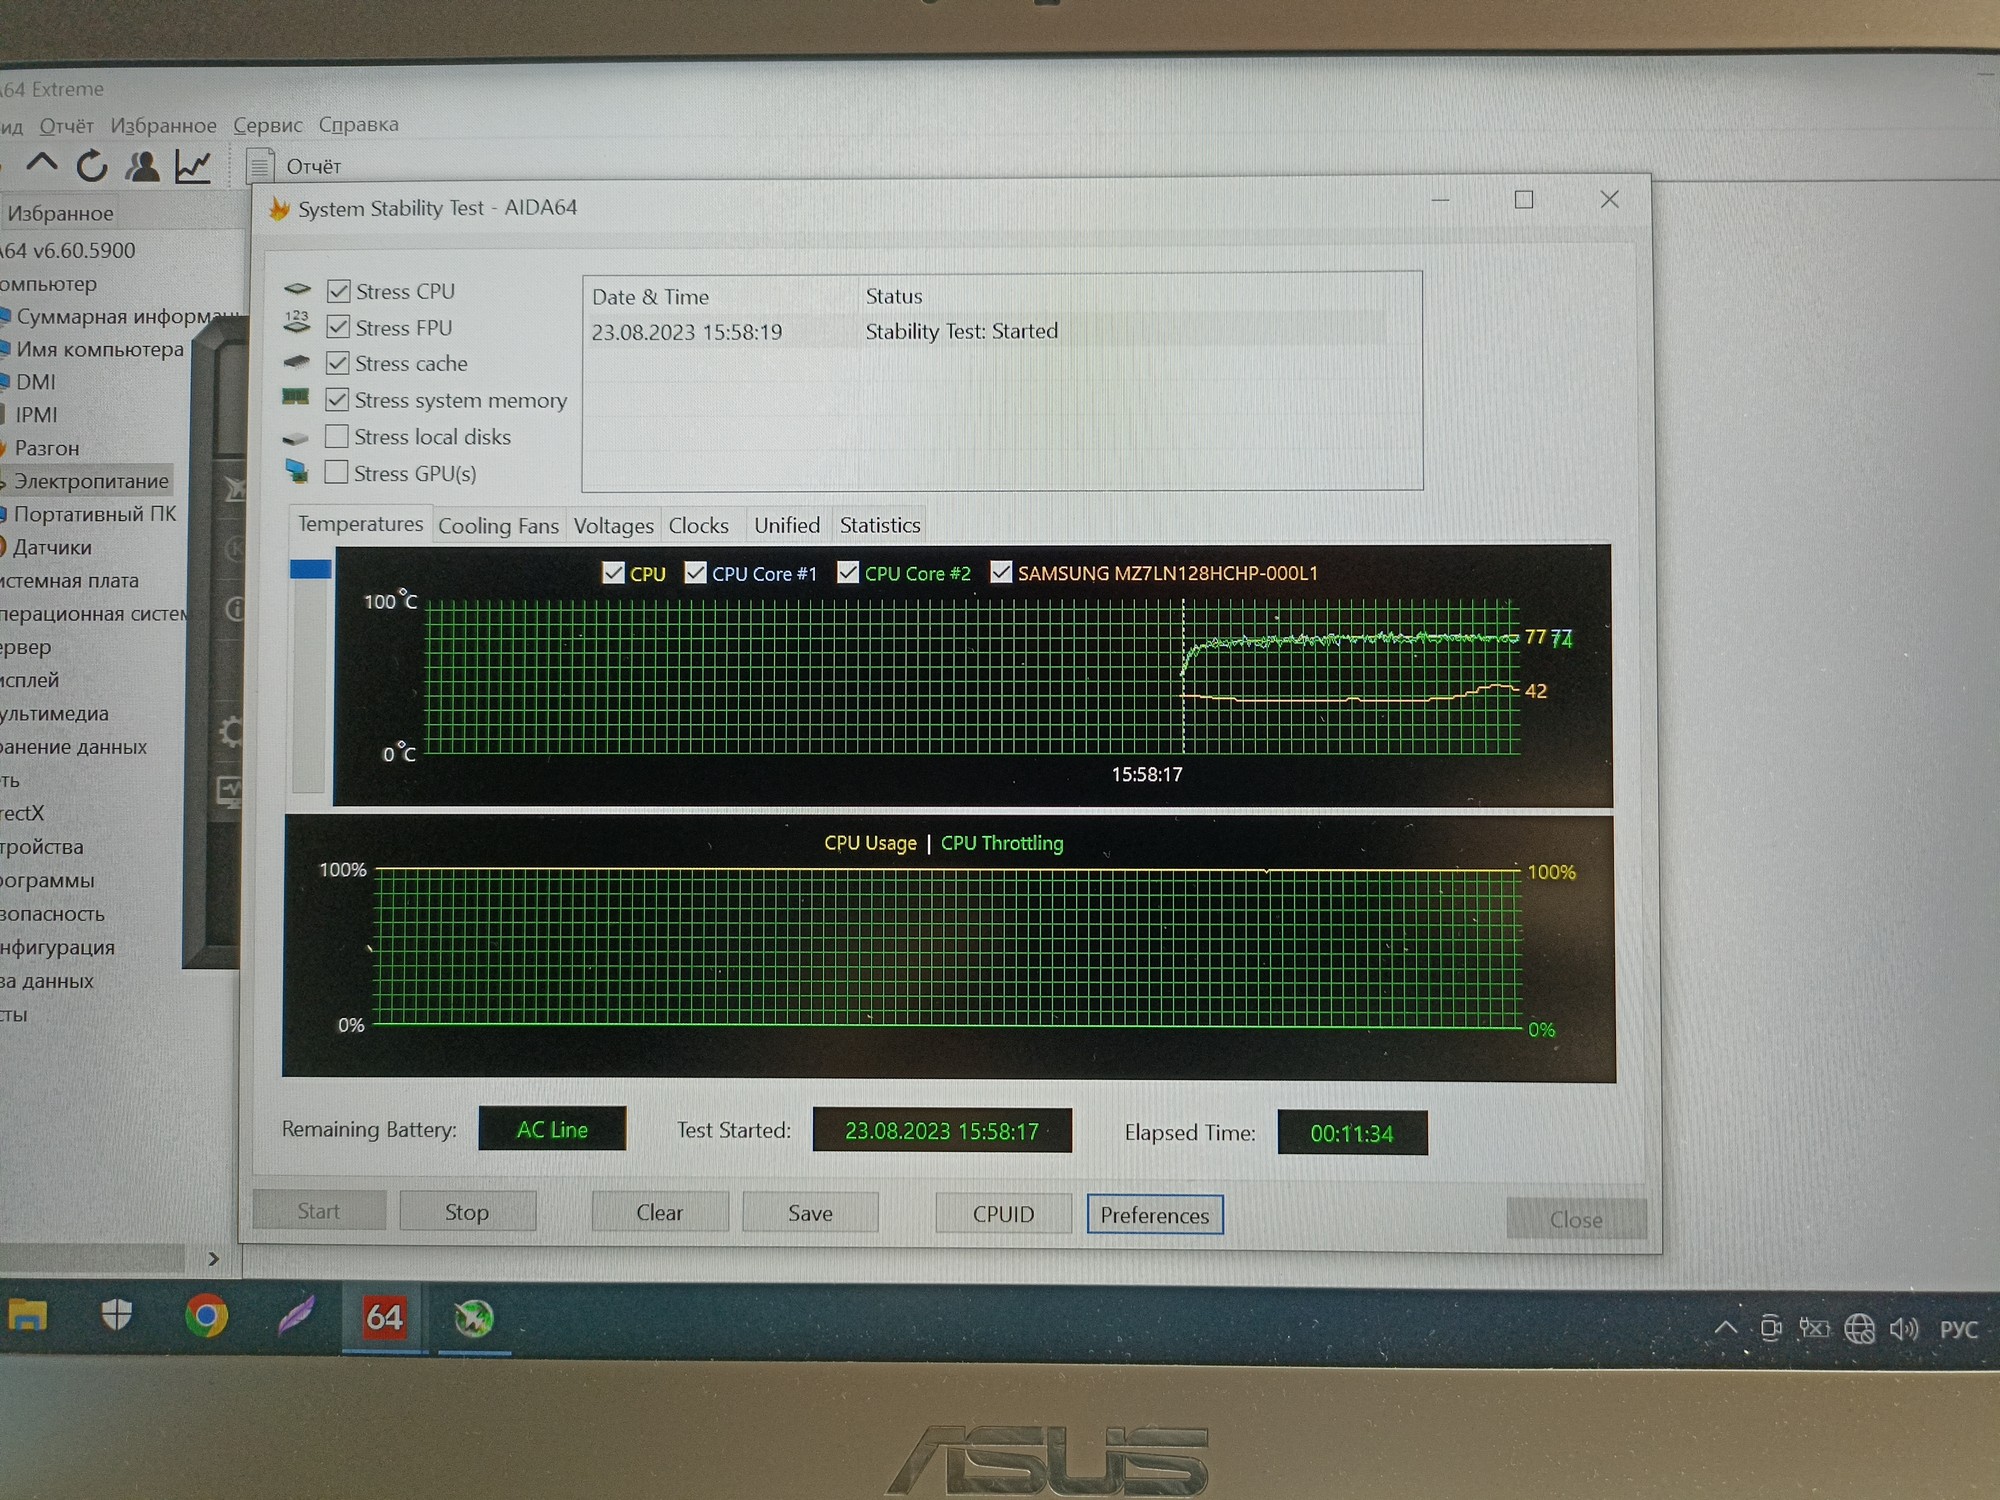The width and height of the screenshot is (2000, 1500).
Task: Click the user profile toolbar icon
Action: tap(143, 165)
